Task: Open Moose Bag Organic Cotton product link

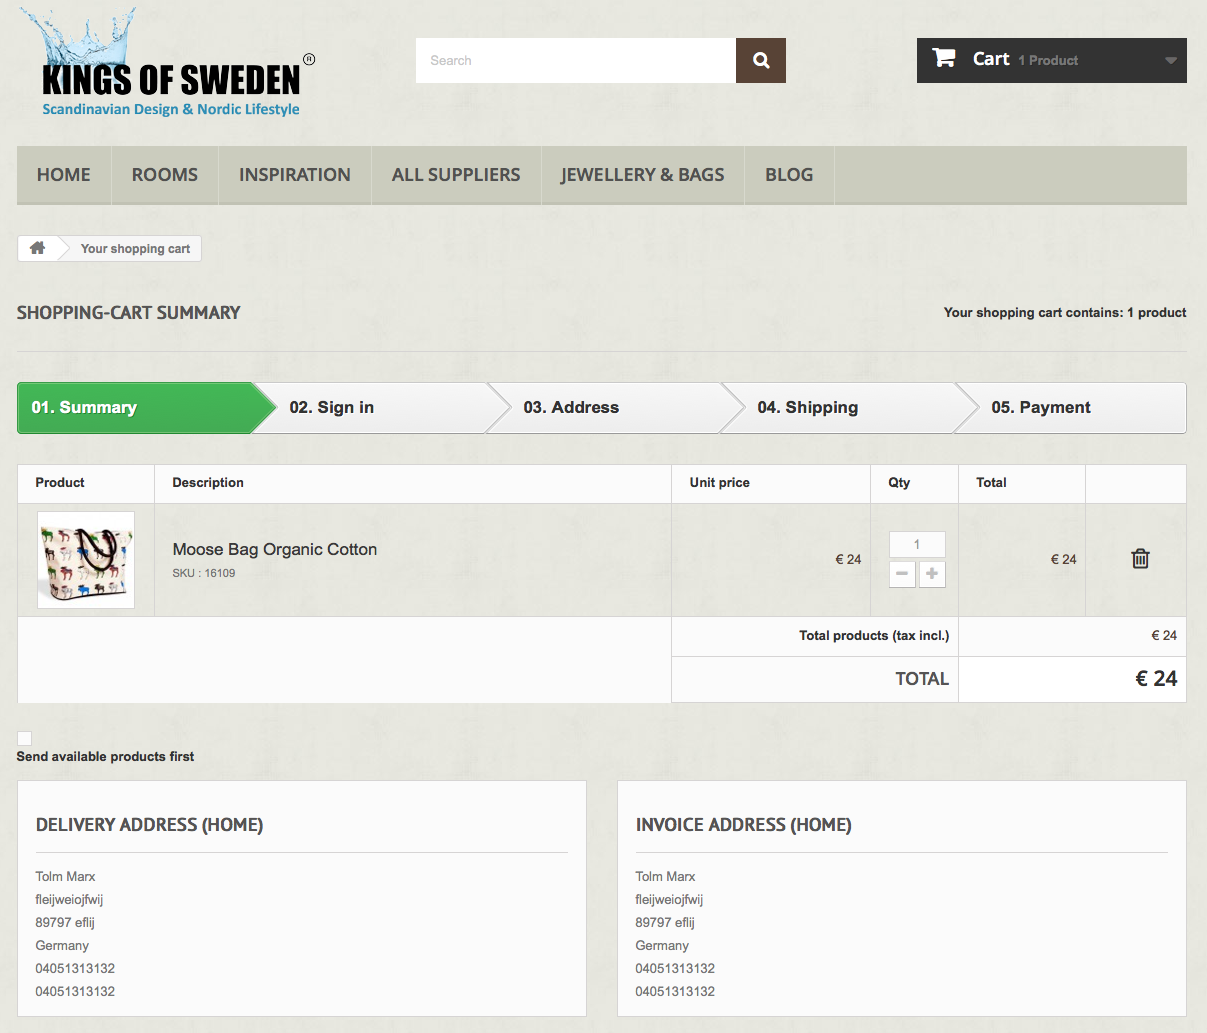Action: (275, 549)
